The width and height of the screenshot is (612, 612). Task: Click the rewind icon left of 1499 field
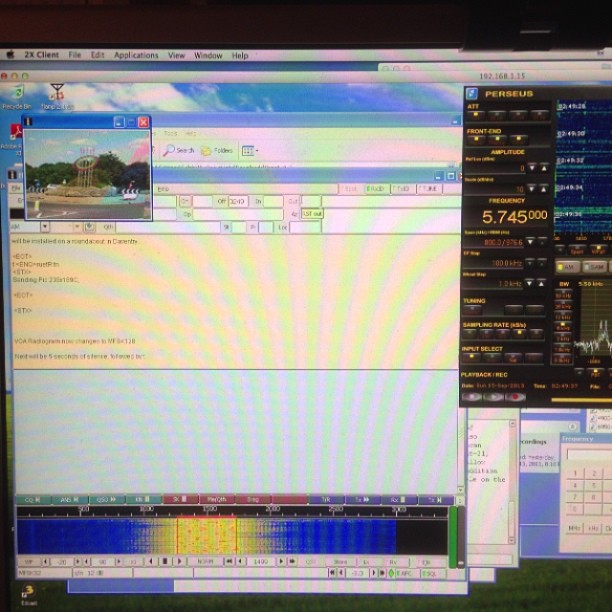pos(229,561)
